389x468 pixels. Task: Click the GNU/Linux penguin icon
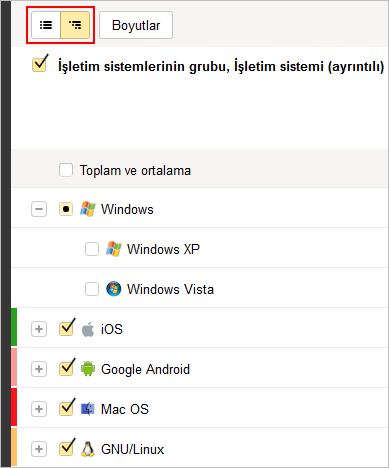[88, 449]
